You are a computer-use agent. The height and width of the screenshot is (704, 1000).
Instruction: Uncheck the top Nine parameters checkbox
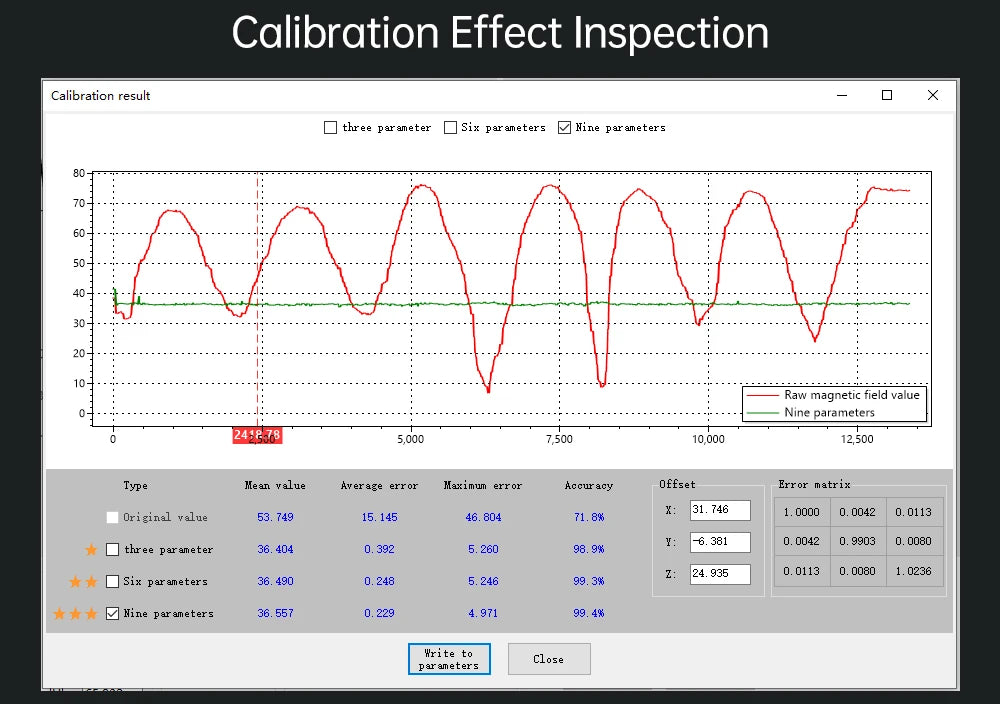[564, 128]
